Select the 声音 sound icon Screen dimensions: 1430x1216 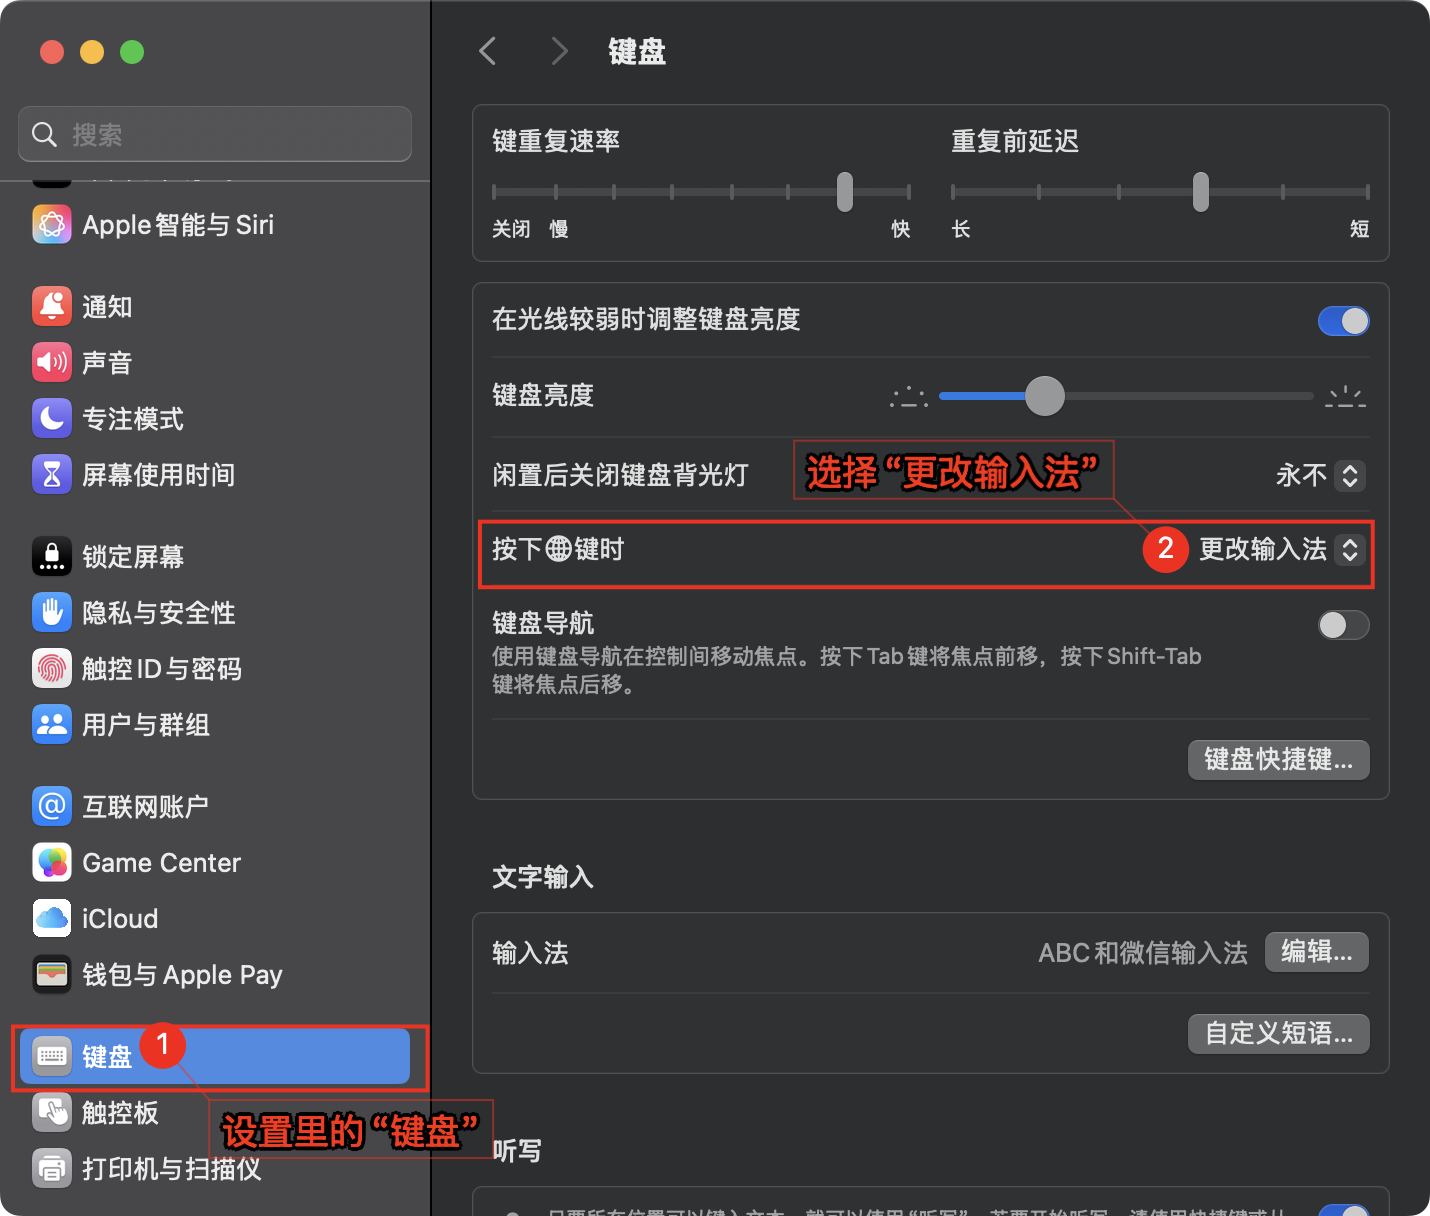(x=51, y=363)
